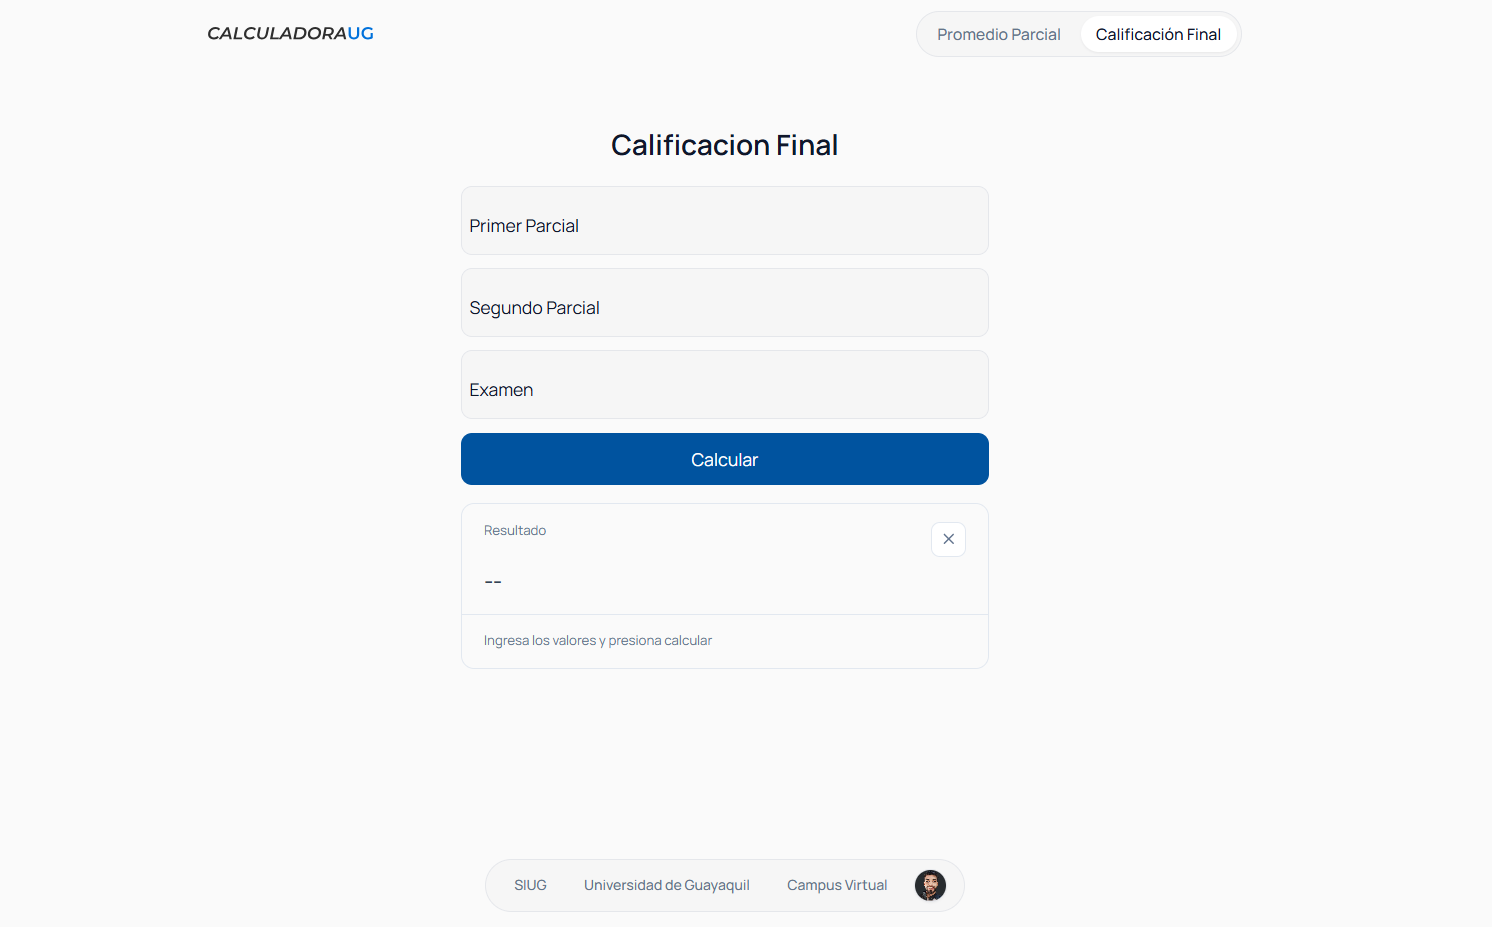Select the Calificación Final tab

tap(1158, 34)
